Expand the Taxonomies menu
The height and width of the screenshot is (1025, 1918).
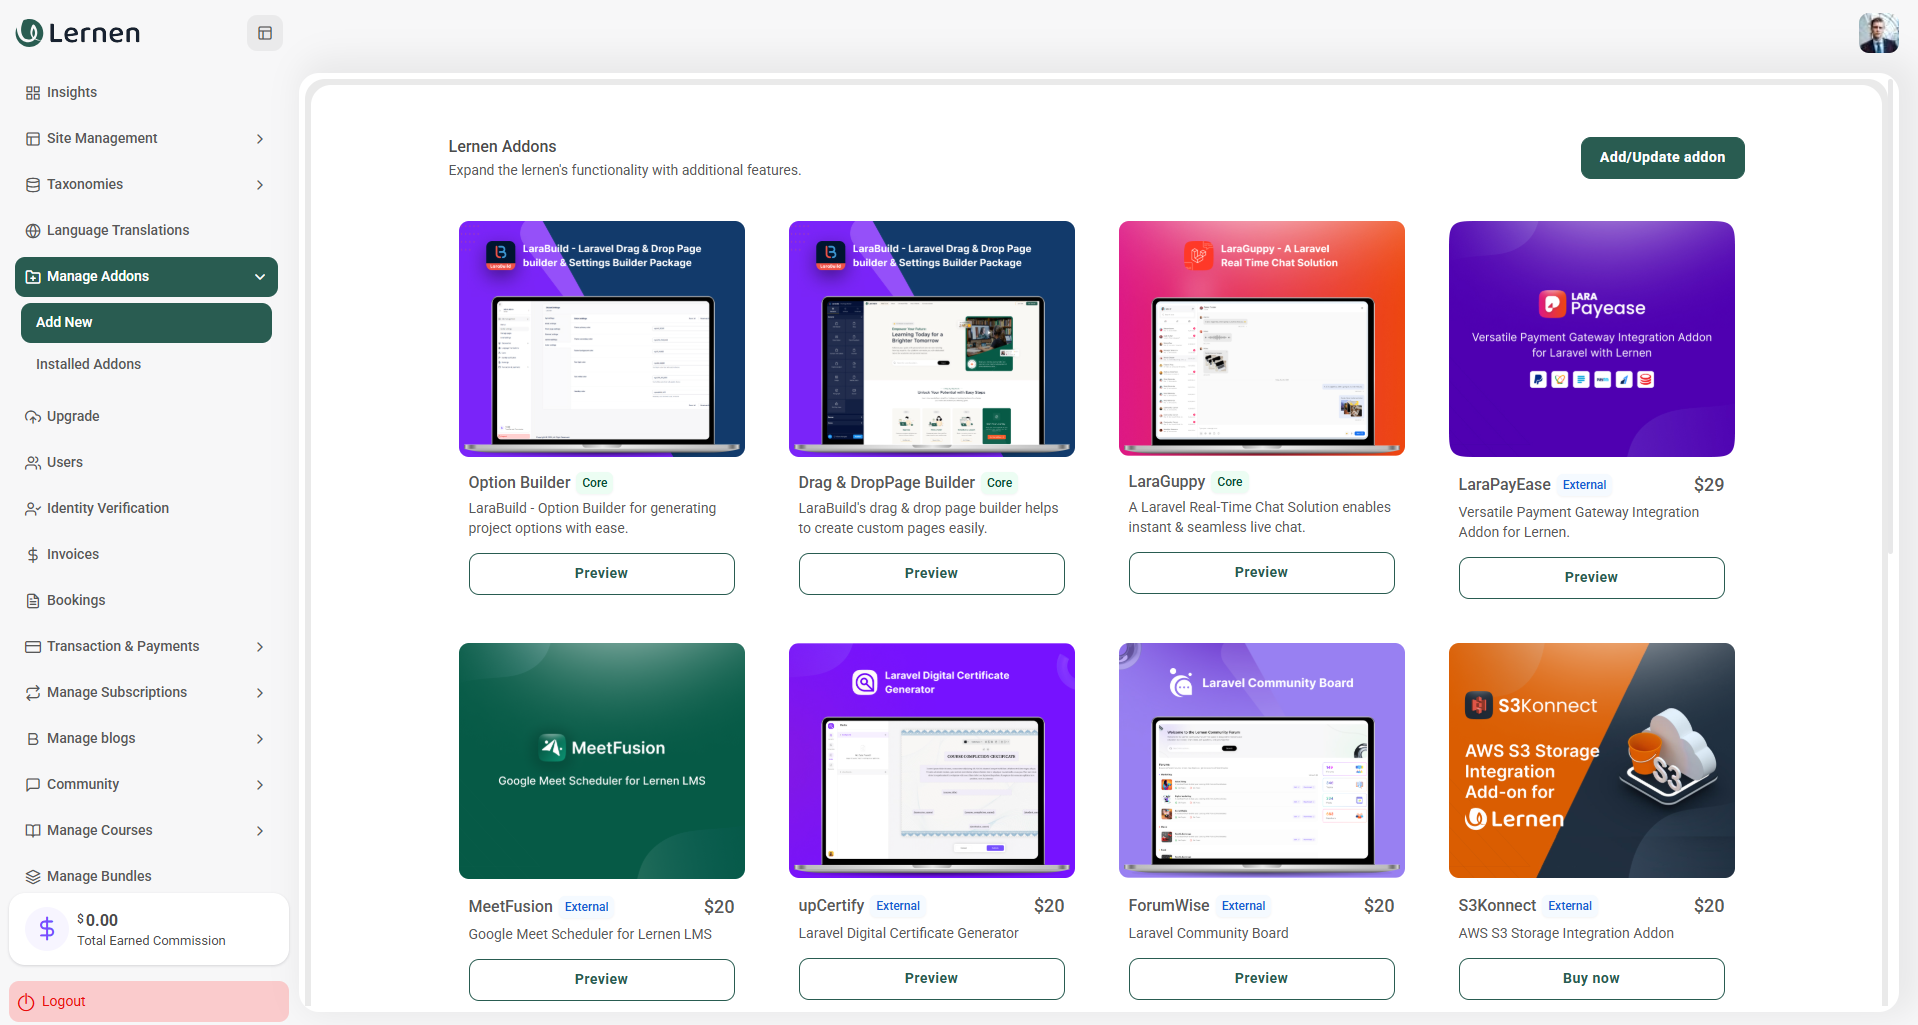tap(260, 184)
